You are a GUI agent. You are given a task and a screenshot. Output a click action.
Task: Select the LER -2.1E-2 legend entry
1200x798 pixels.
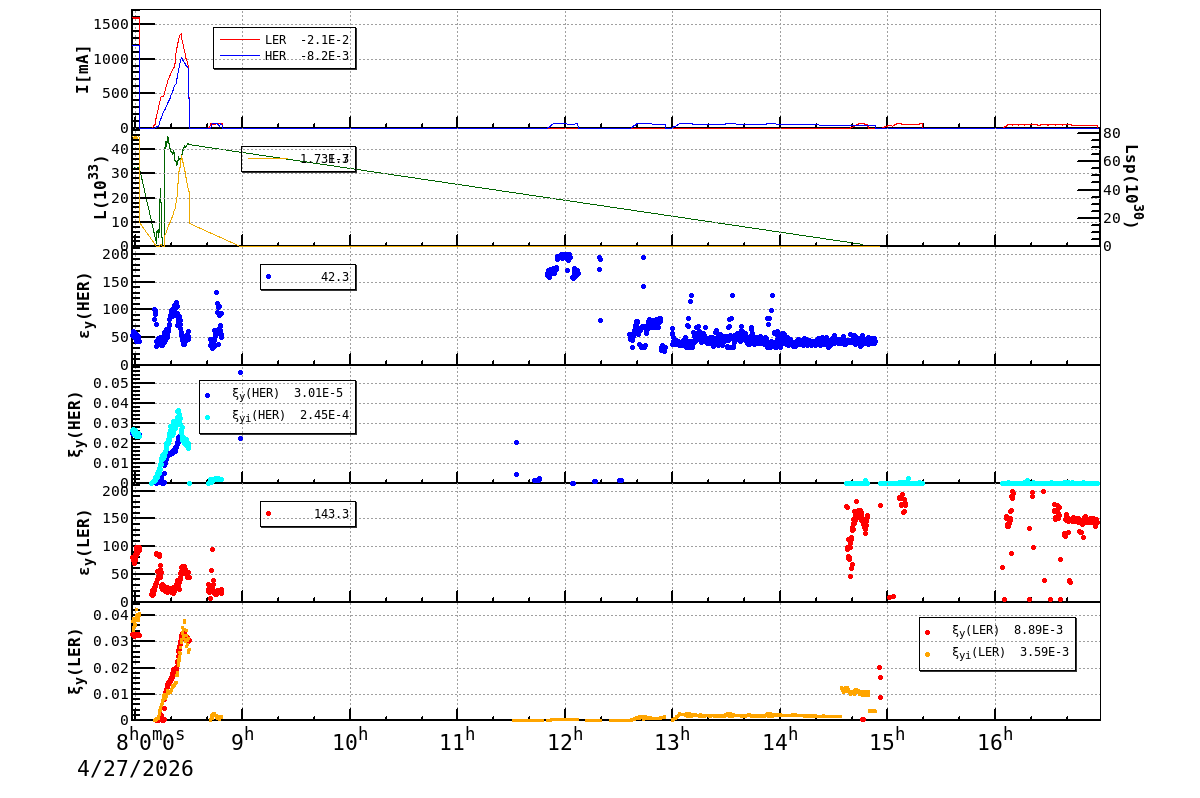pos(284,40)
